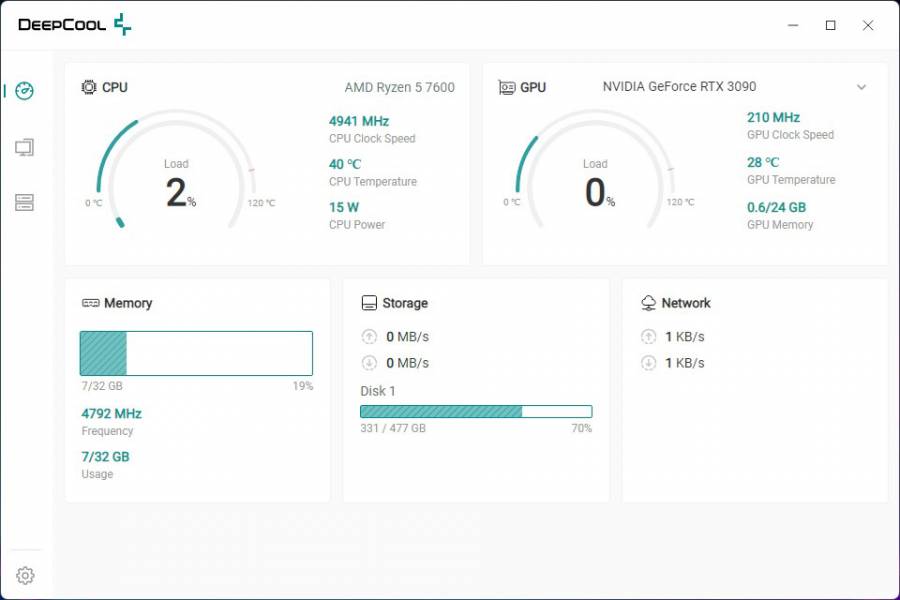
Task: Click the CPU Clock Speed label
Action: point(372,138)
